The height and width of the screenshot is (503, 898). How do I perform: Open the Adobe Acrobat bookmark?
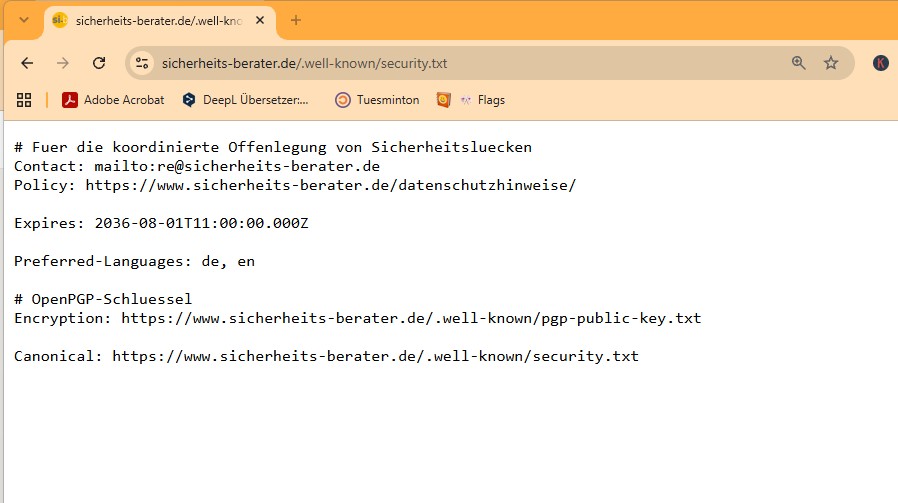click(x=113, y=100)
